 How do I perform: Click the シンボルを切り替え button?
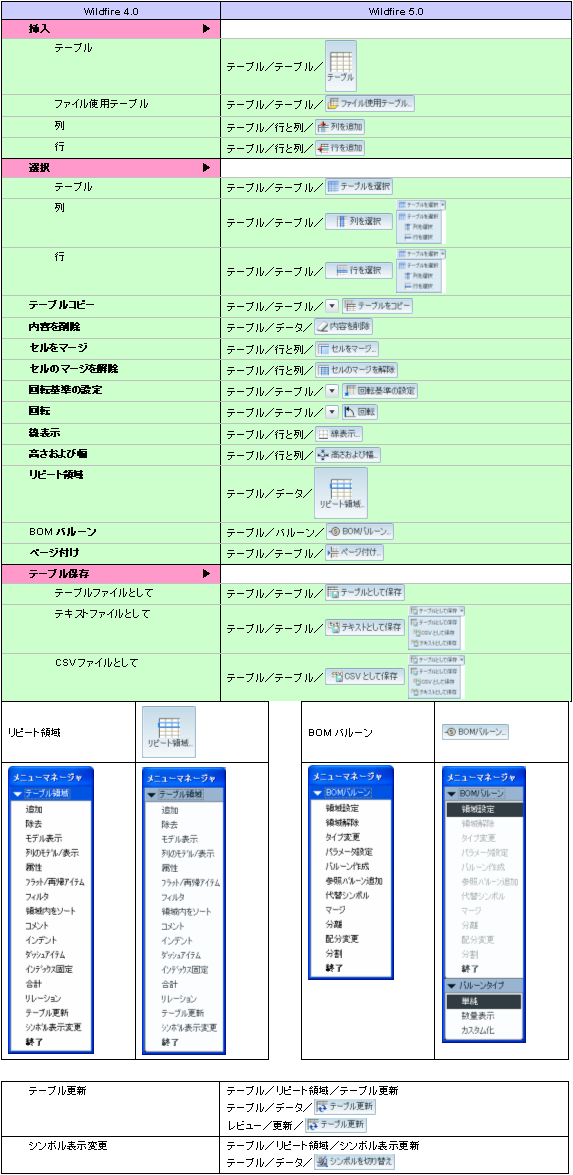click(x=354, y=1162)
